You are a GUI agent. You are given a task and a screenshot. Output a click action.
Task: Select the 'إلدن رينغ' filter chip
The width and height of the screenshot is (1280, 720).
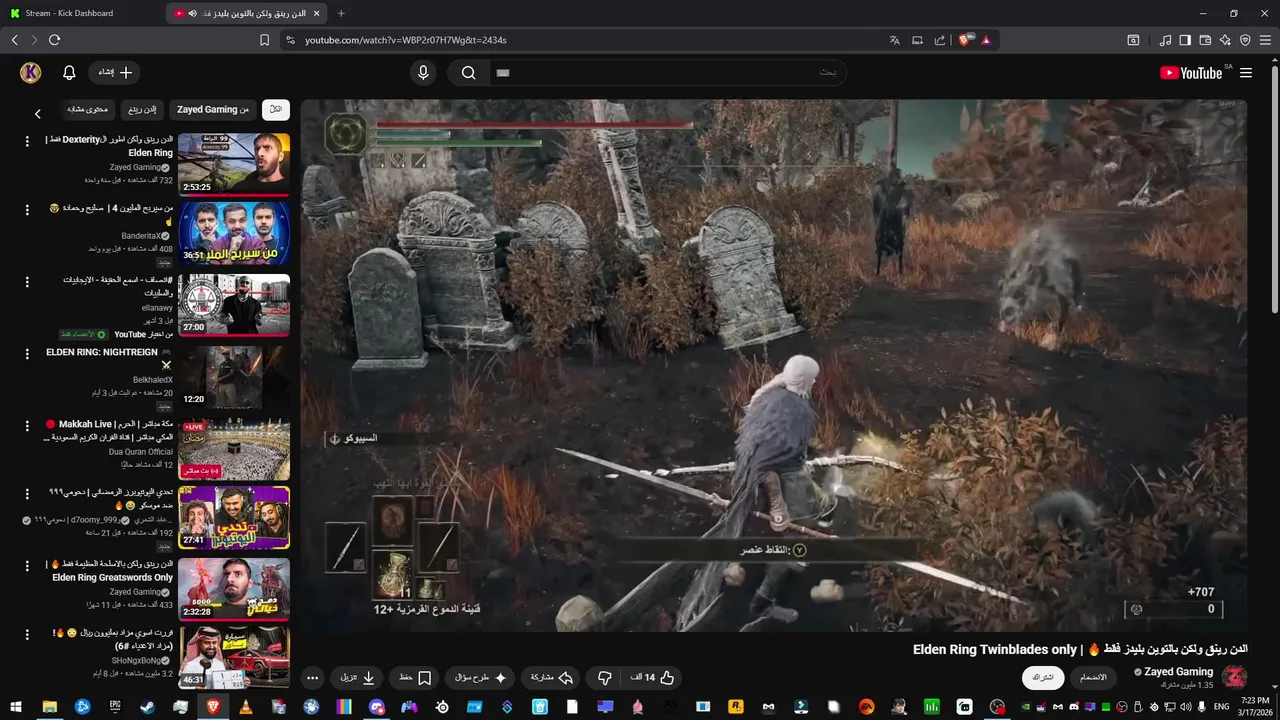pos(142,109)
